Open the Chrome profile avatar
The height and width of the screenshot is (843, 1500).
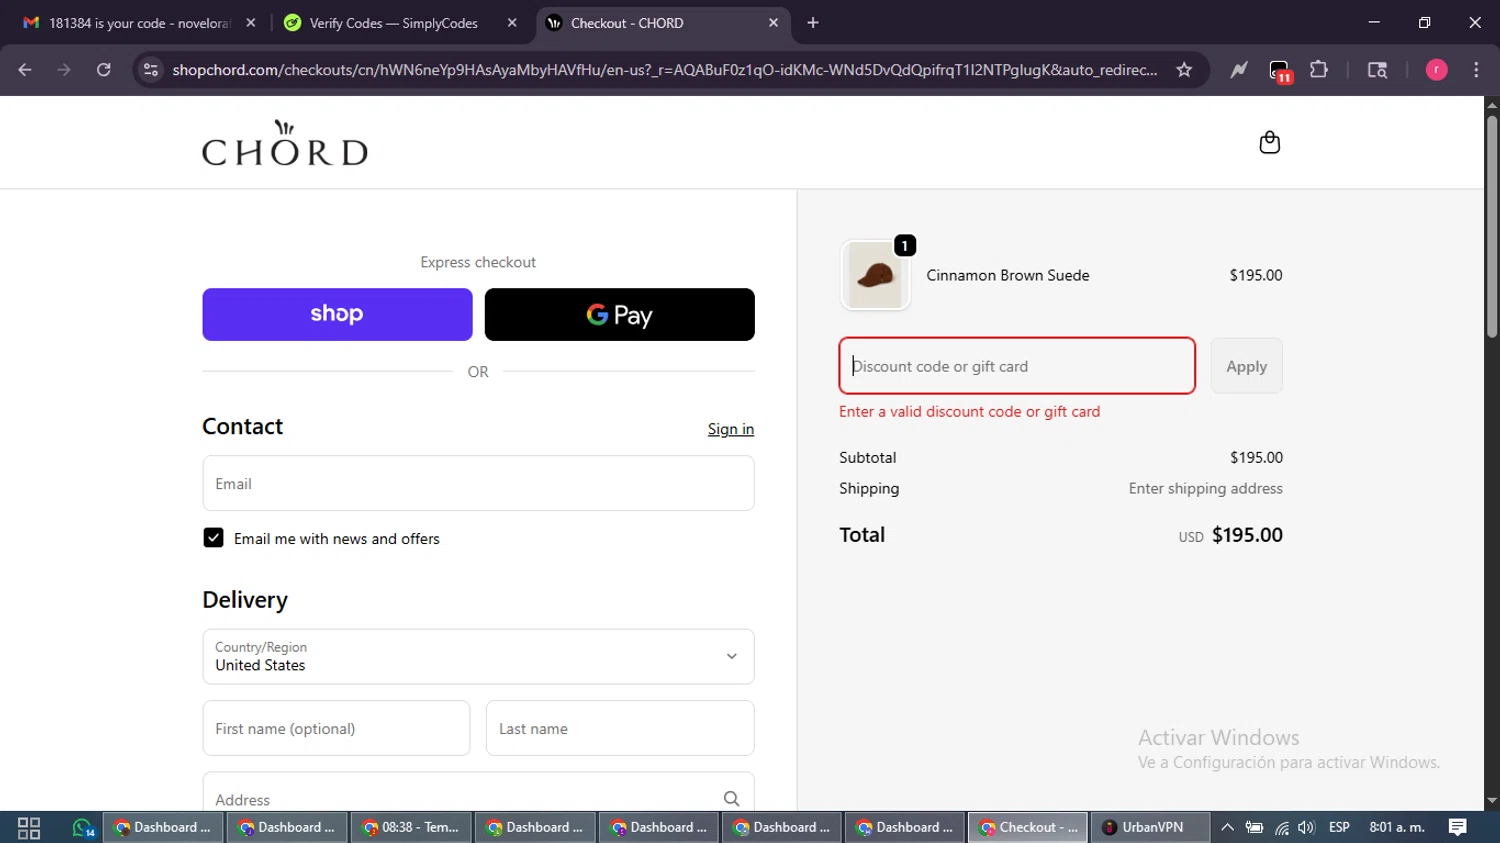coord(1436,70)
